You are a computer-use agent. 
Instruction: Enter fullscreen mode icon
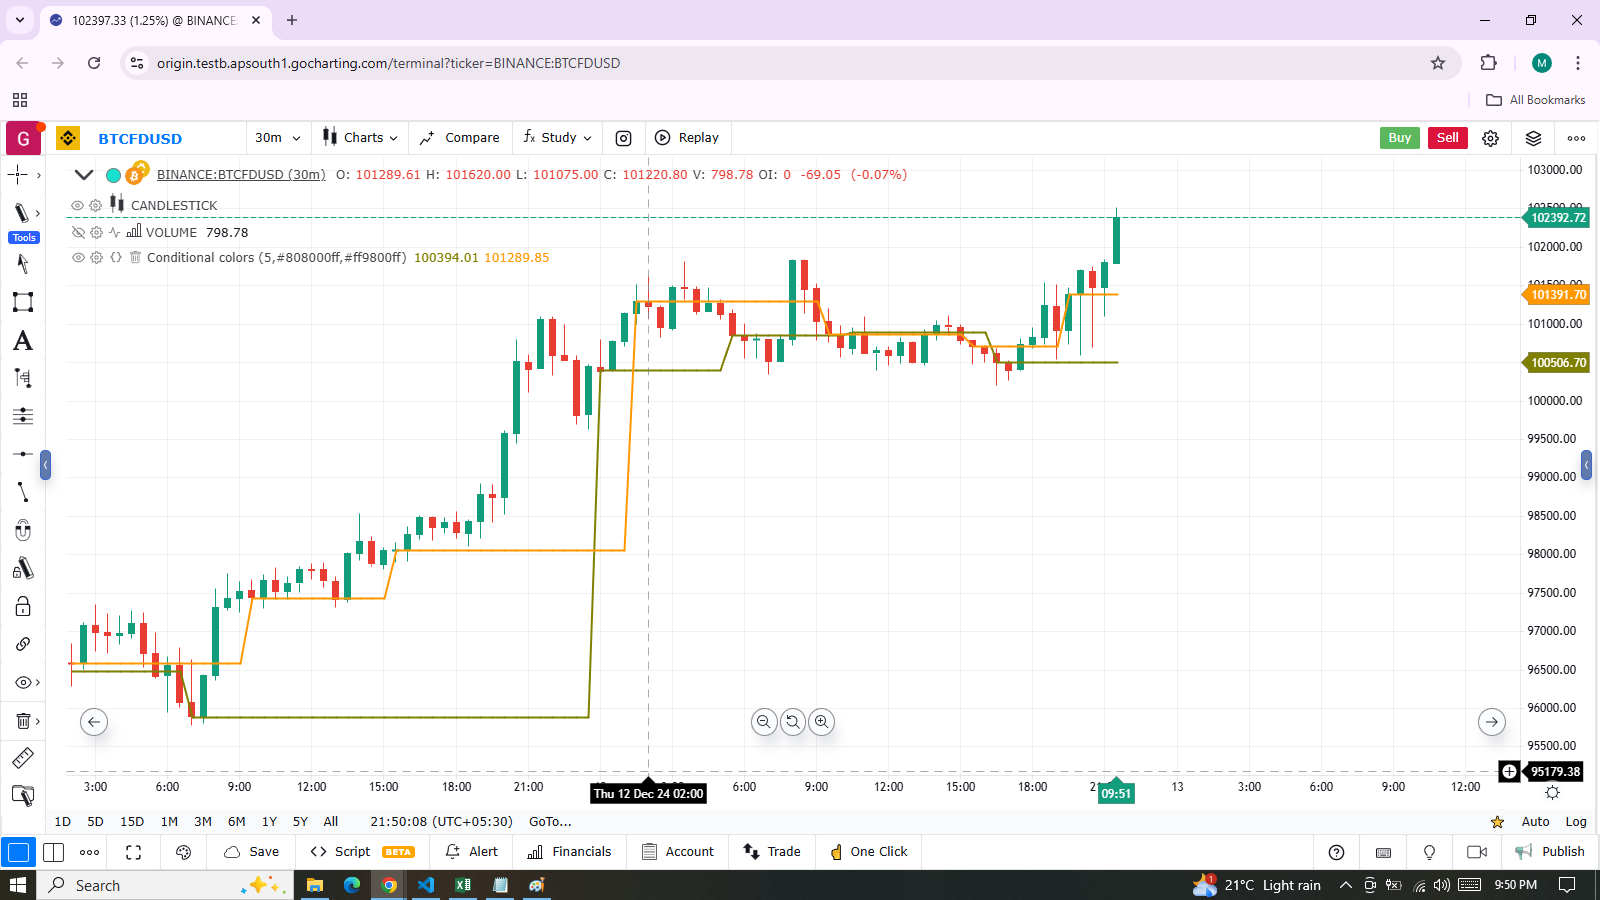pyautogui.click(x=133, y=852)
